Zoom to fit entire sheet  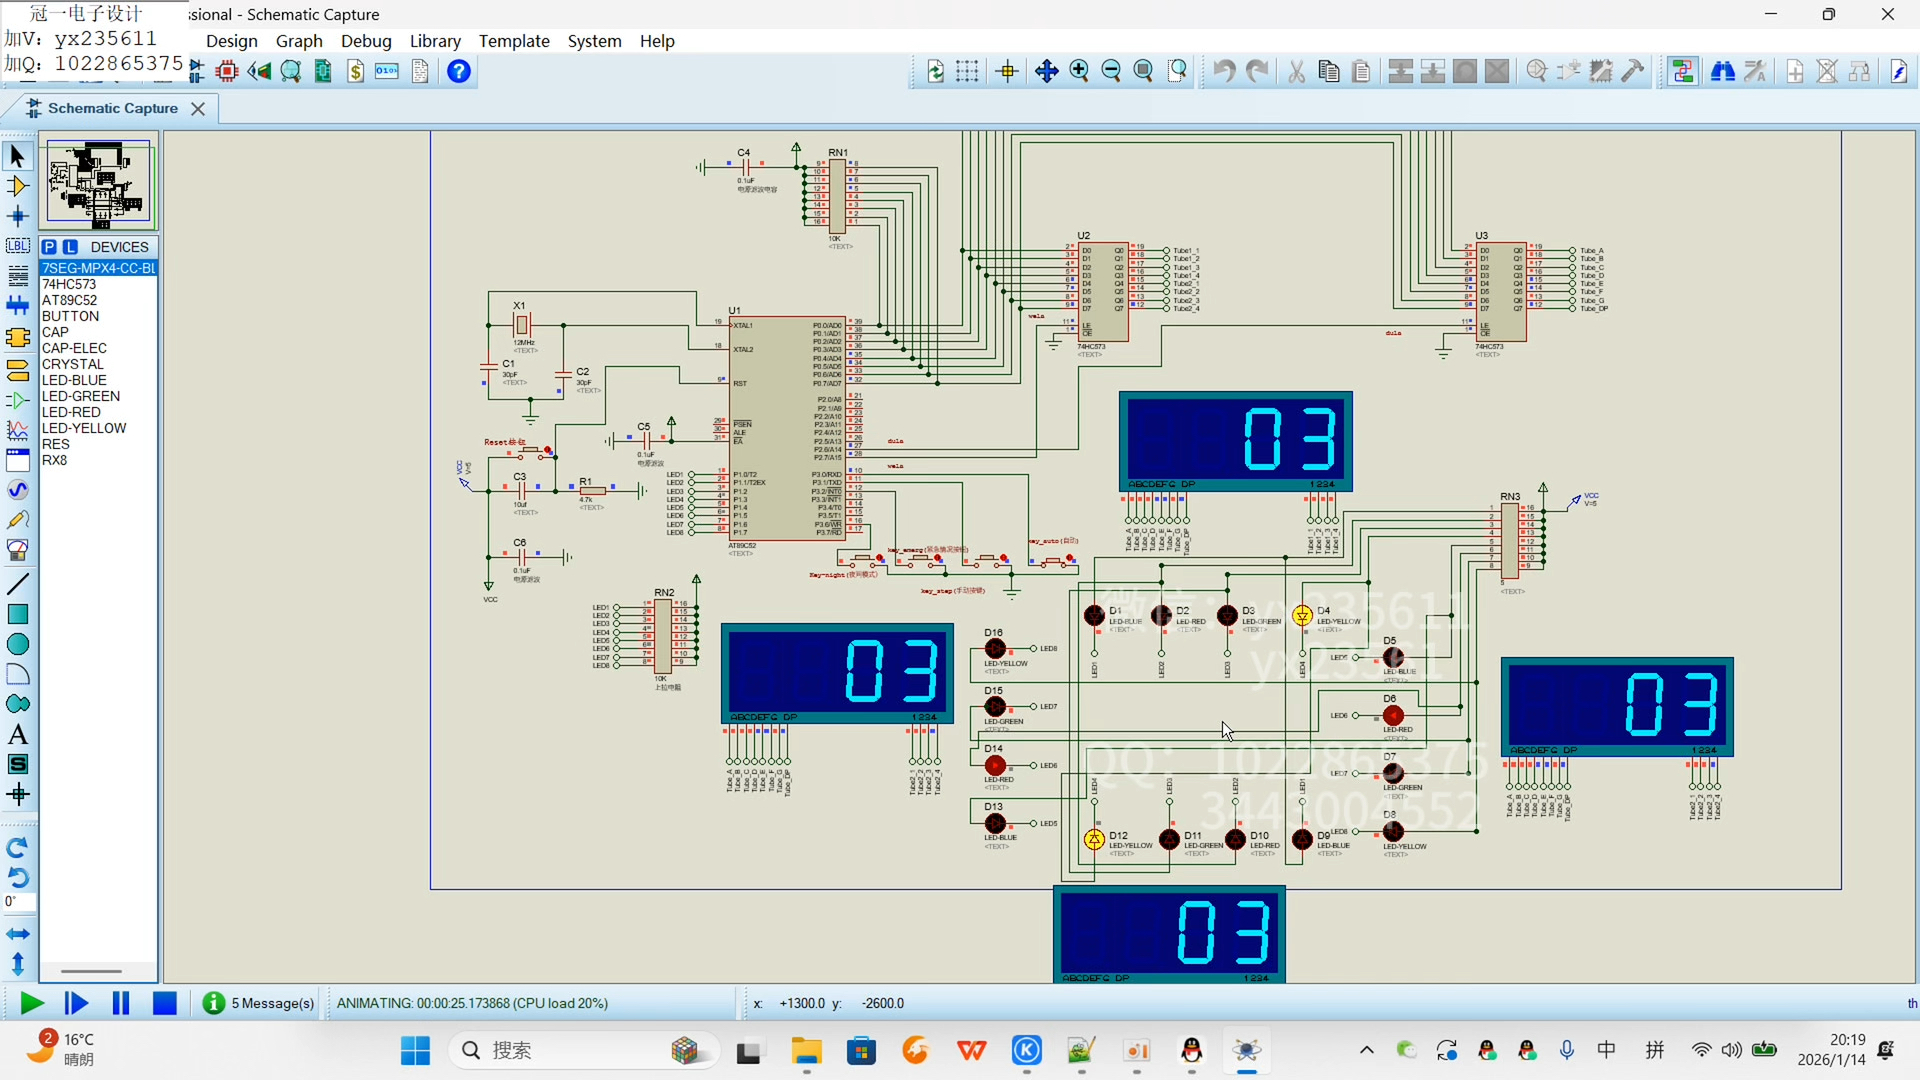point(1144,71)
